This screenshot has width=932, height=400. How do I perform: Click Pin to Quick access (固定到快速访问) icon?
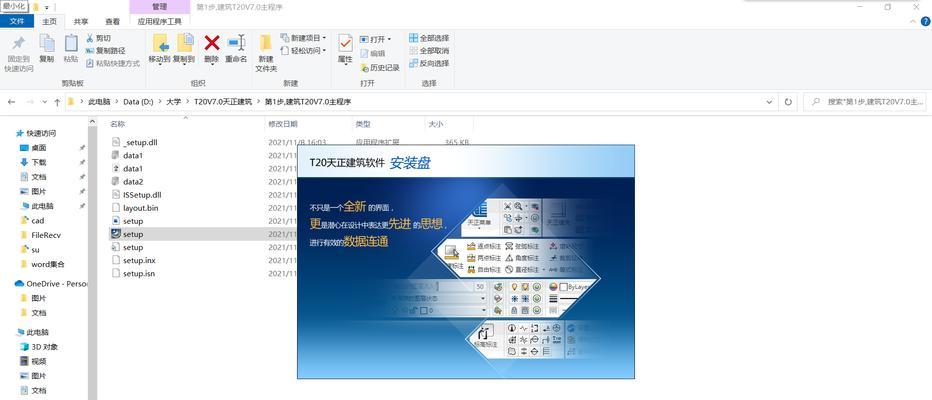[x=18, y=43]
